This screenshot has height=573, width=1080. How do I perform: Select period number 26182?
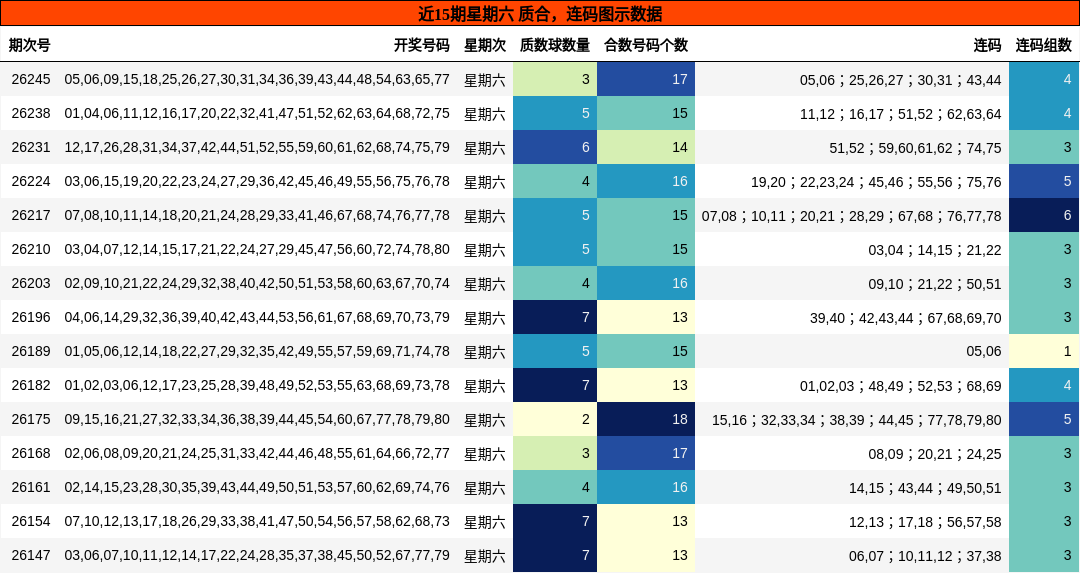click(x=31, y=385)
